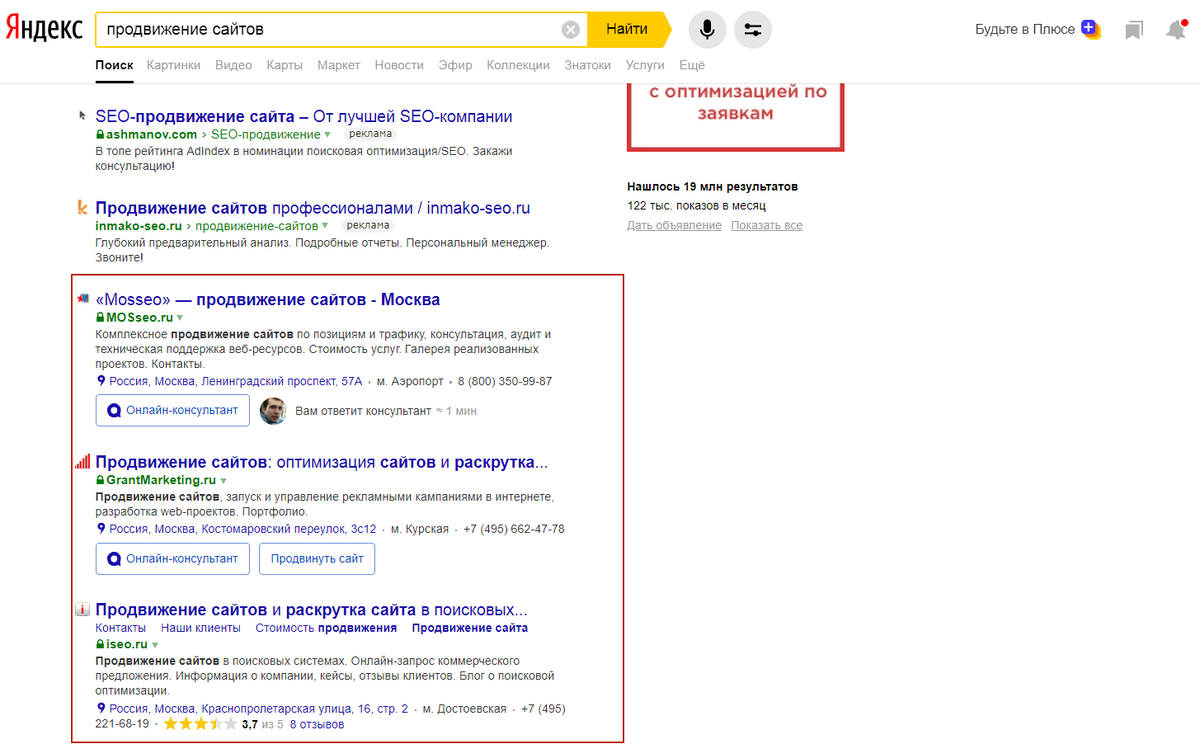Image resolution: width=1200 pixels, height=744 pixels.
Task: Switch to Маркет tab
Action: tap(339, 65)
